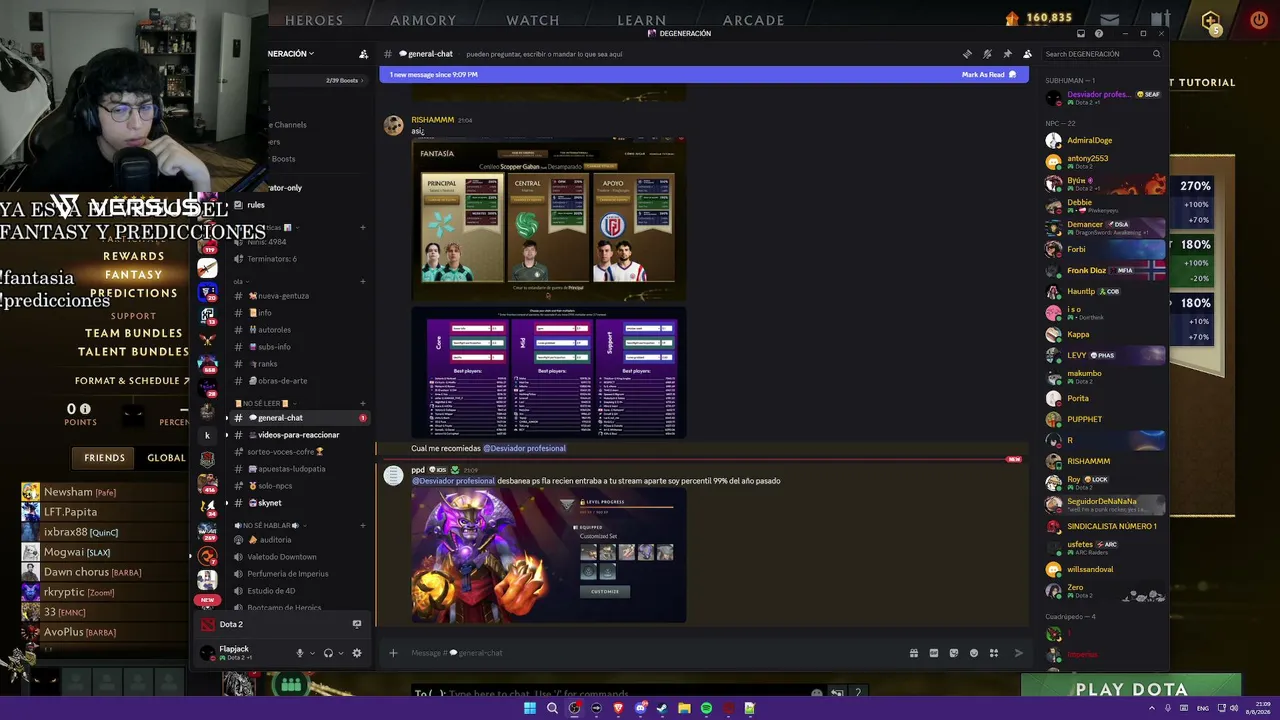Open videos-para-reaccionar channel

(x=298, y=435)
